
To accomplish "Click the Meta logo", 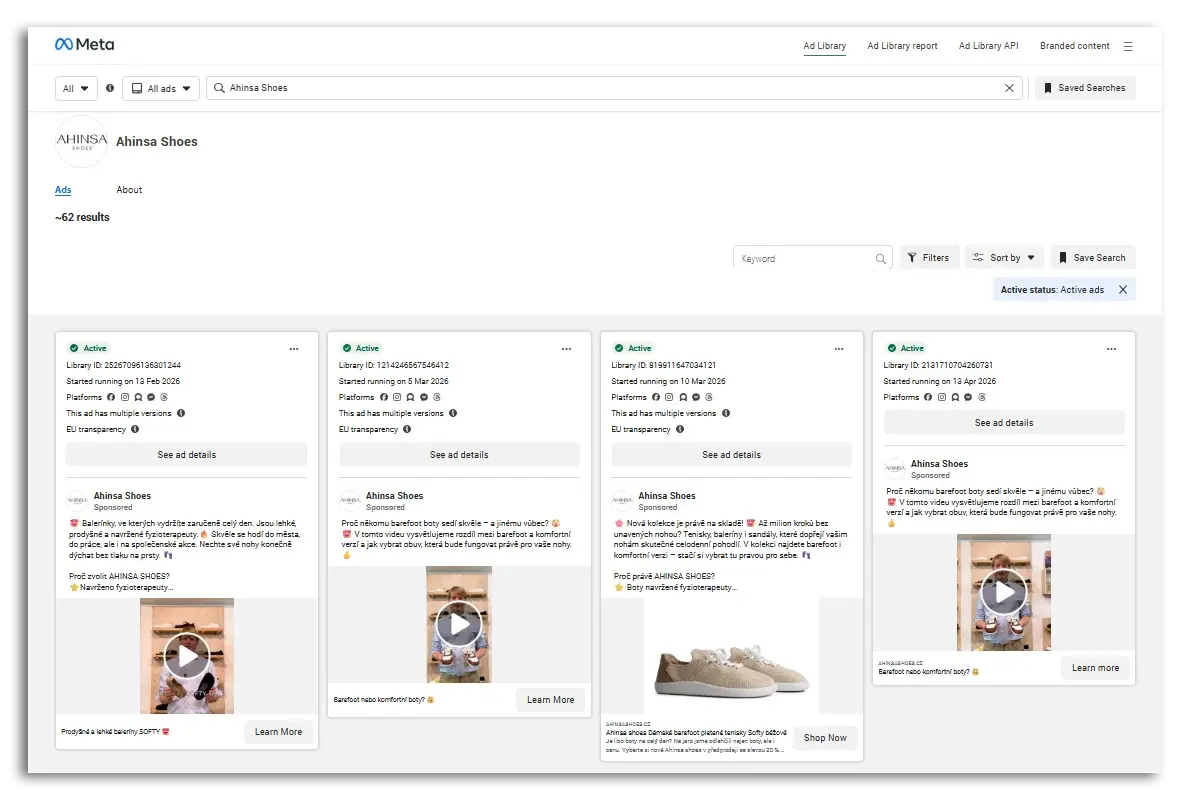I will (85, 45).
